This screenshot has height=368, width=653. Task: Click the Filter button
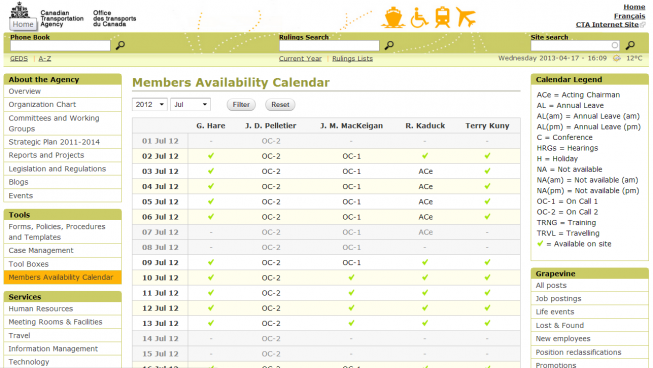pos(241,104)
